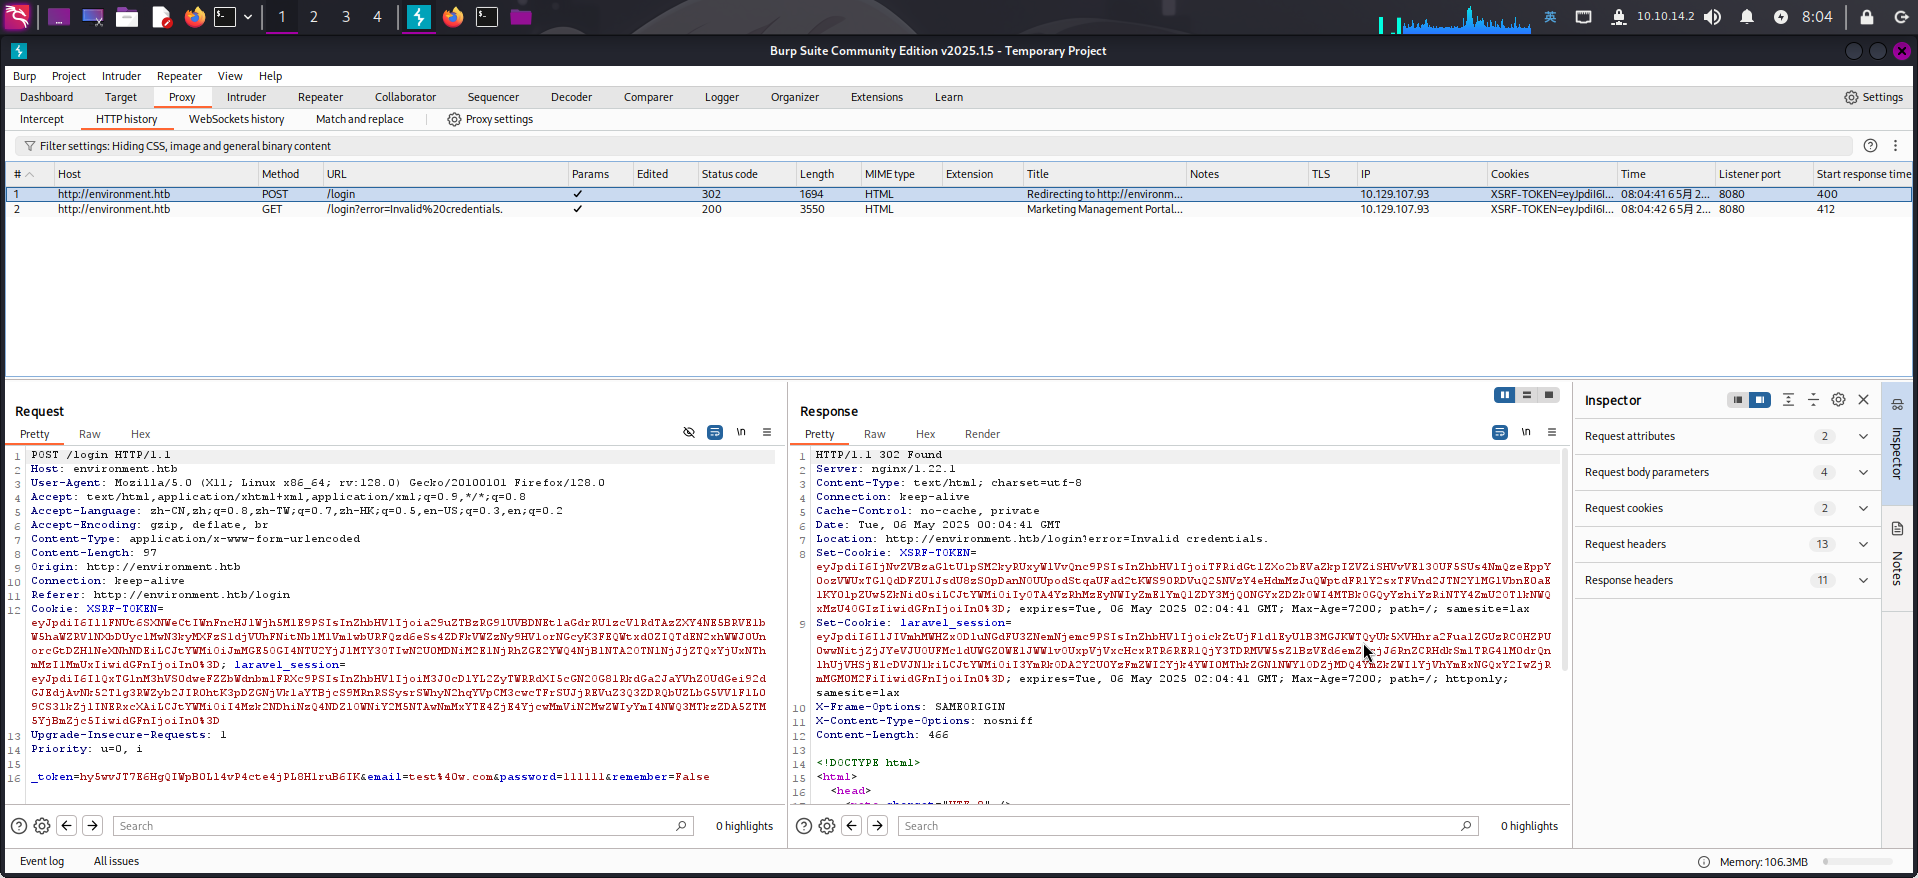
Task: Sort history by the # column
Action: point(28,174)
